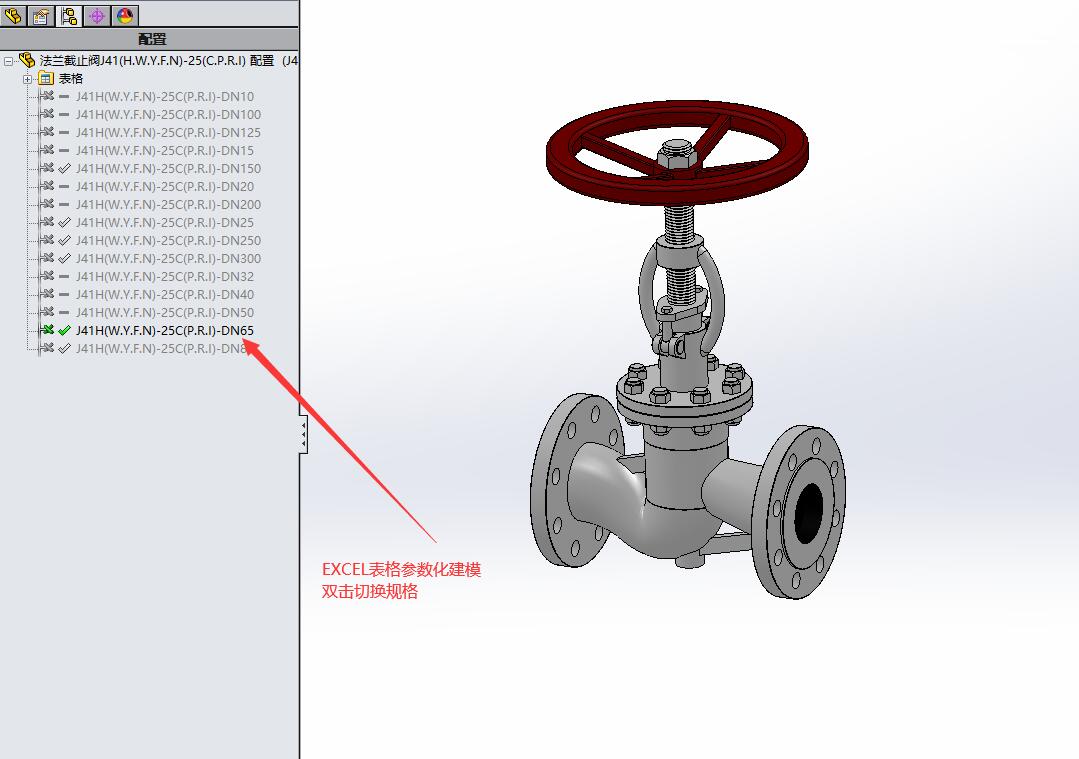Select configuration ending in DN15
The image size is (1079, 759).
point(164,150)
